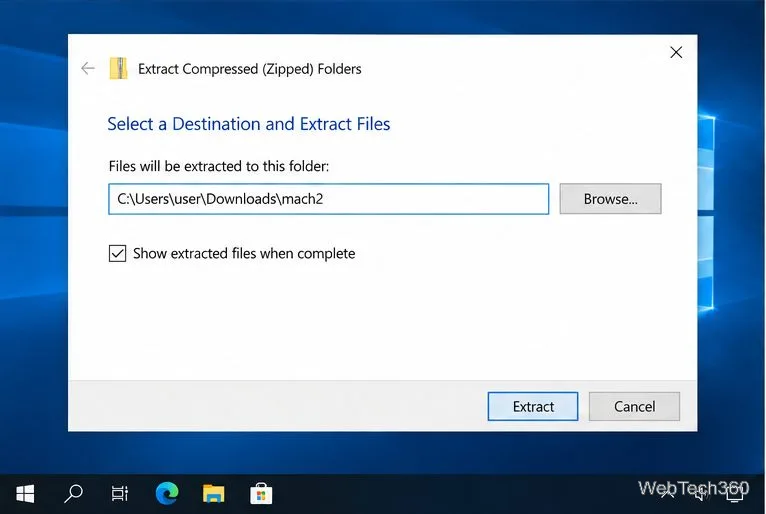Uncheck Show extracted files when complete
Viewport: 766px width, 514px height.
tap(117, 254)
